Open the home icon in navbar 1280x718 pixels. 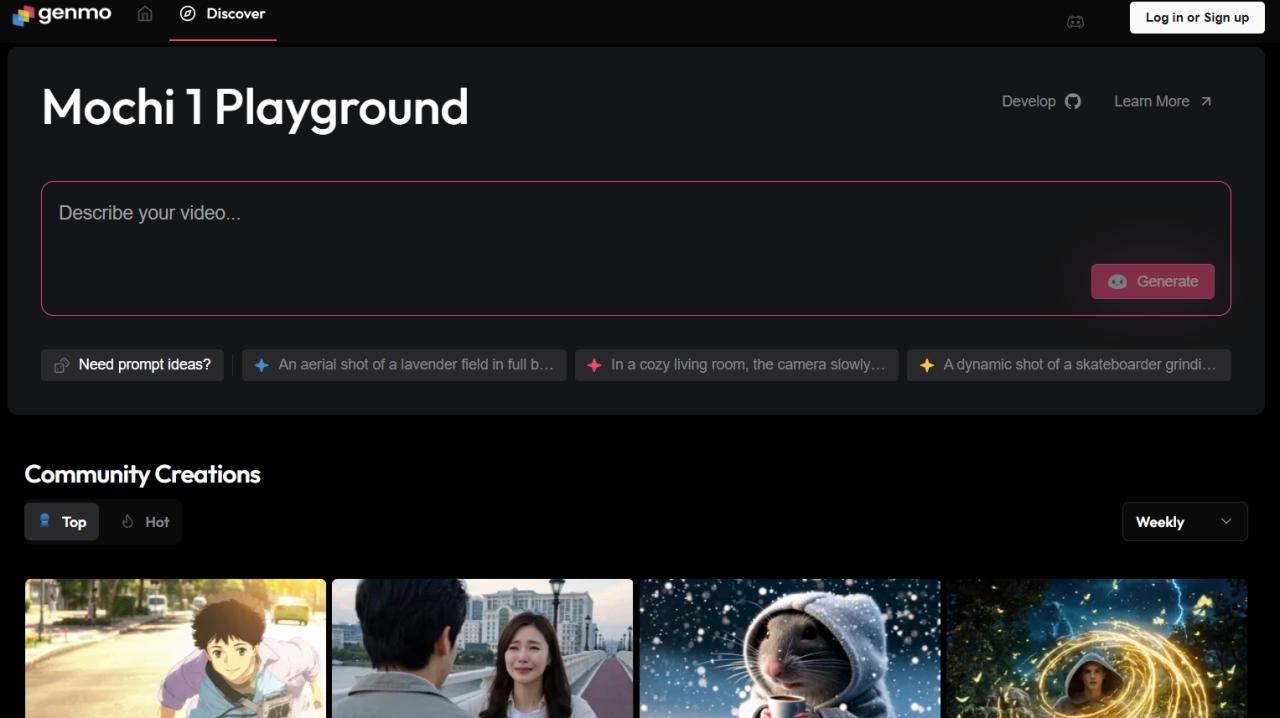pyautogui.click(x=145, y=14)
